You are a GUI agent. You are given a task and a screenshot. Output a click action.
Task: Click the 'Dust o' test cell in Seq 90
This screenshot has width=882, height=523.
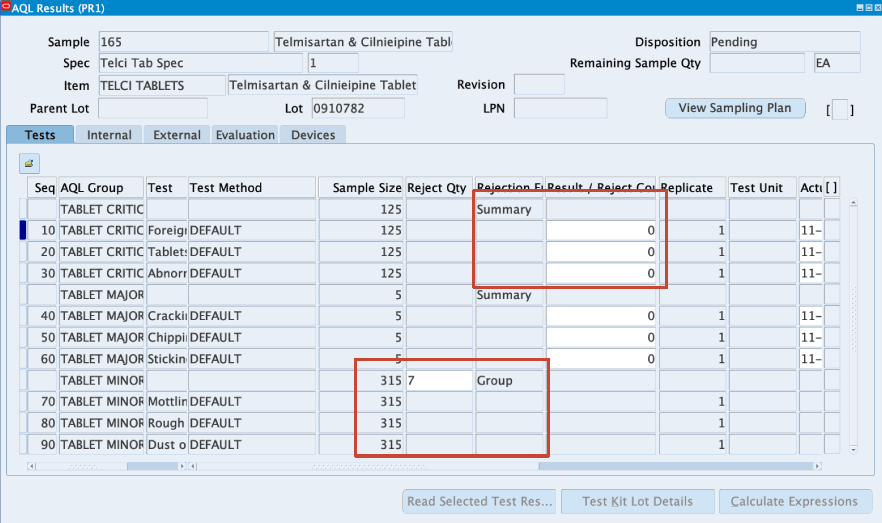tap(166, 445)
